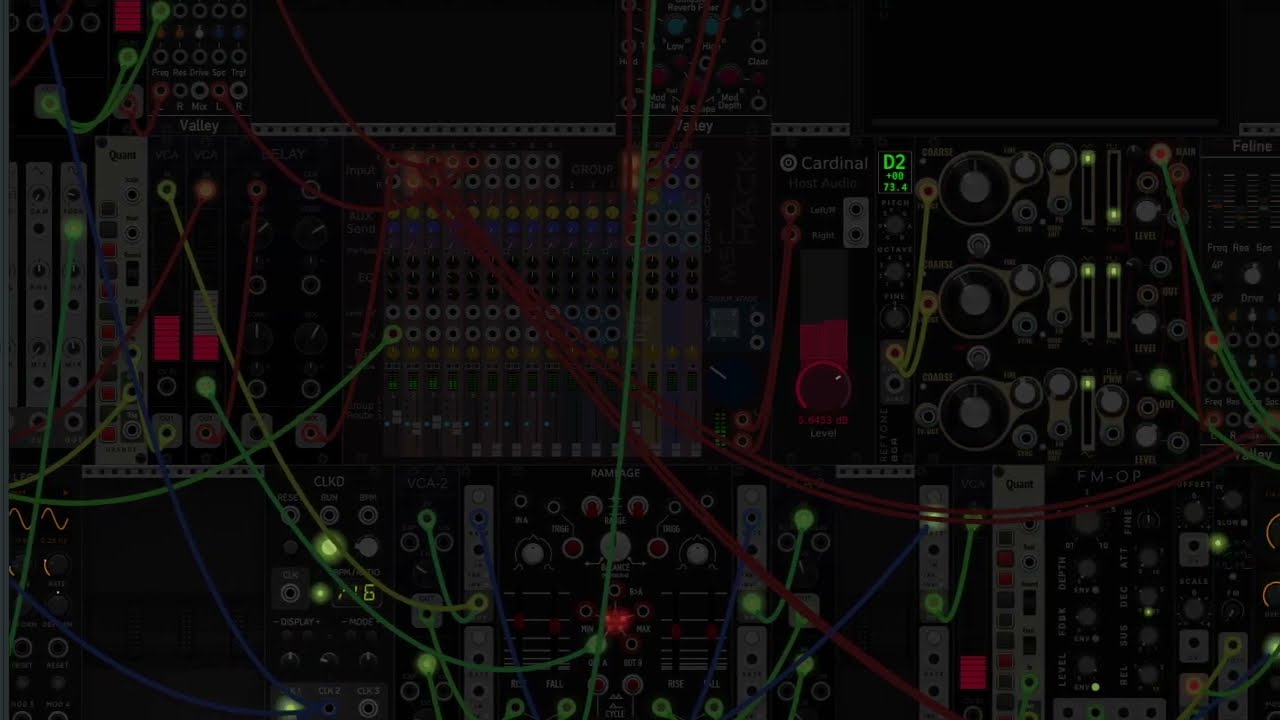This screenshot has height=720, width=1280.
Task: Click the Feline module's Drive knob
Action: click(x=1251, y=274)
